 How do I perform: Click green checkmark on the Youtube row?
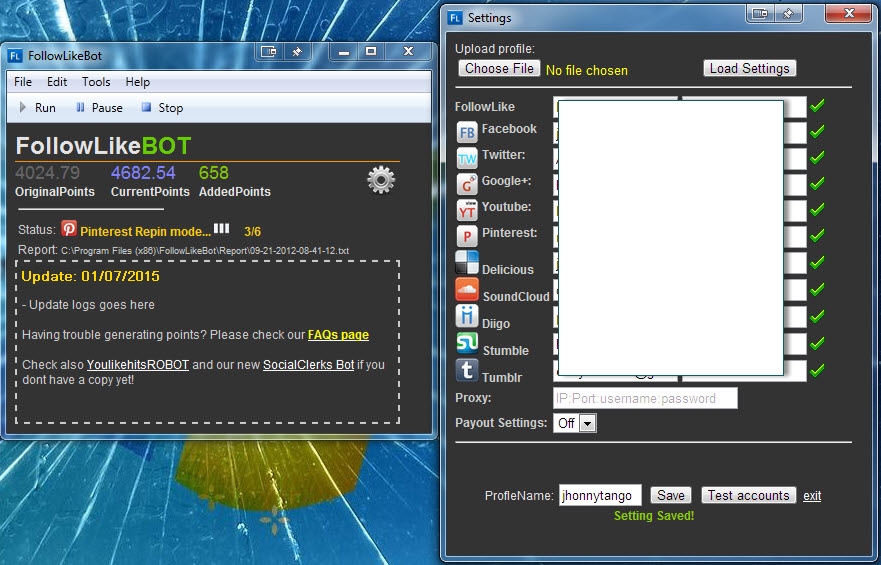tap(818, 208)
